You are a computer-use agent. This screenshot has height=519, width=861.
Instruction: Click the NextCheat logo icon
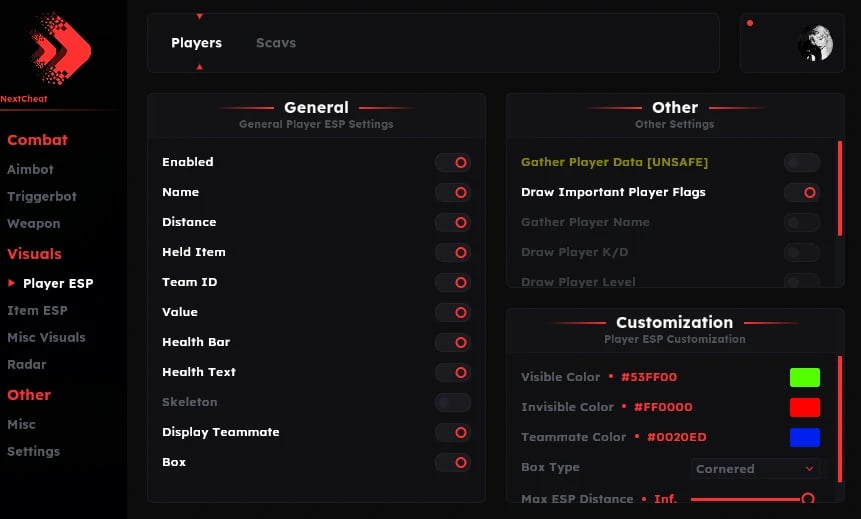click(x=60, y=48)
